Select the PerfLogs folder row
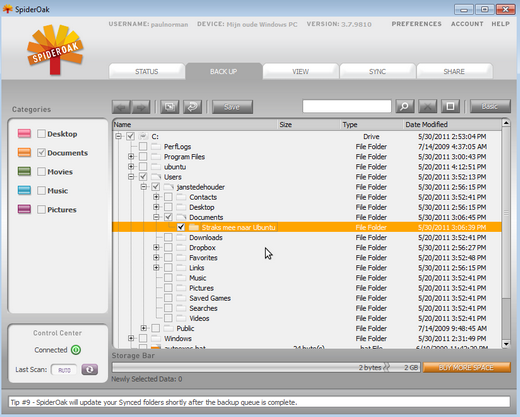This screenshot has width=520, height=417. click(307, 146)
